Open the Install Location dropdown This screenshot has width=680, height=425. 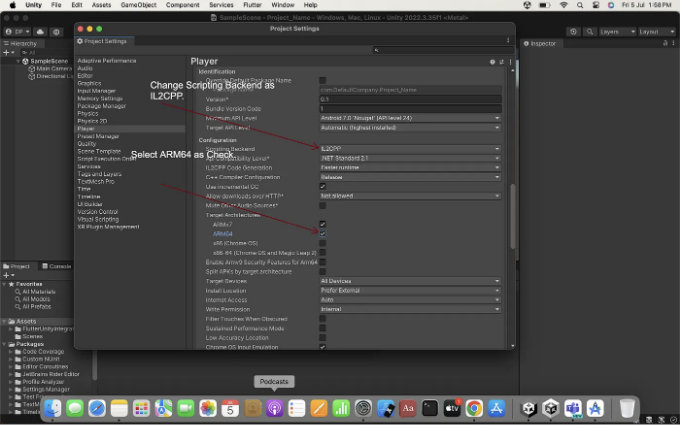(x=410, y=291)
